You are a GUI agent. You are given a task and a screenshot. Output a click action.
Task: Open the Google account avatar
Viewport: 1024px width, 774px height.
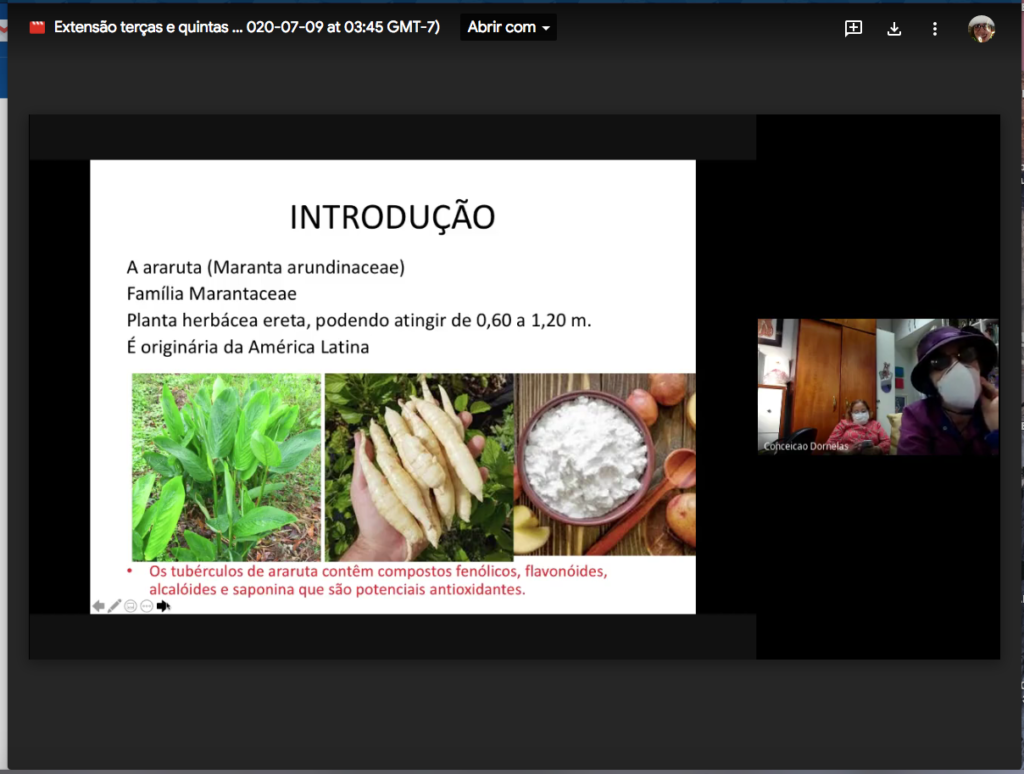coord(981,29)
